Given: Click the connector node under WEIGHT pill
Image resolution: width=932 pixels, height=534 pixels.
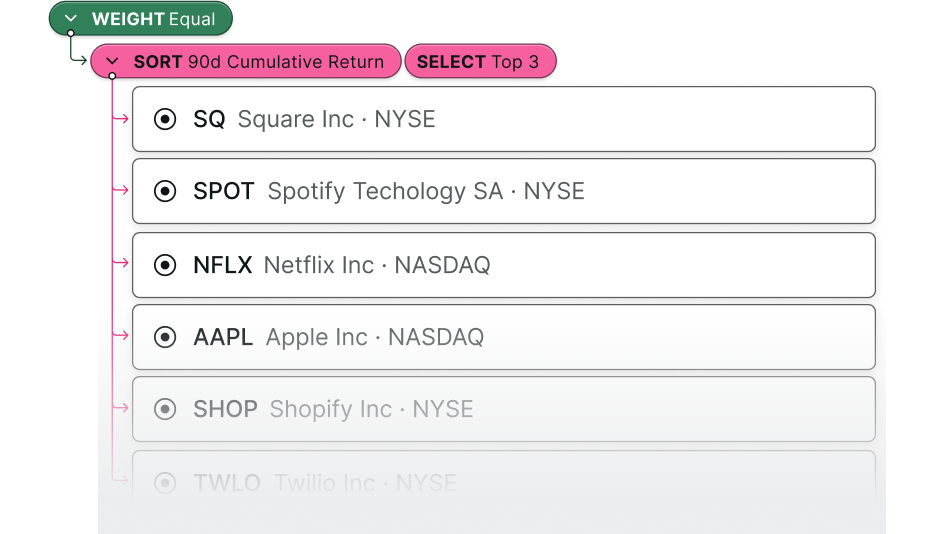Looking at the screenshot, I should [70, 33].
